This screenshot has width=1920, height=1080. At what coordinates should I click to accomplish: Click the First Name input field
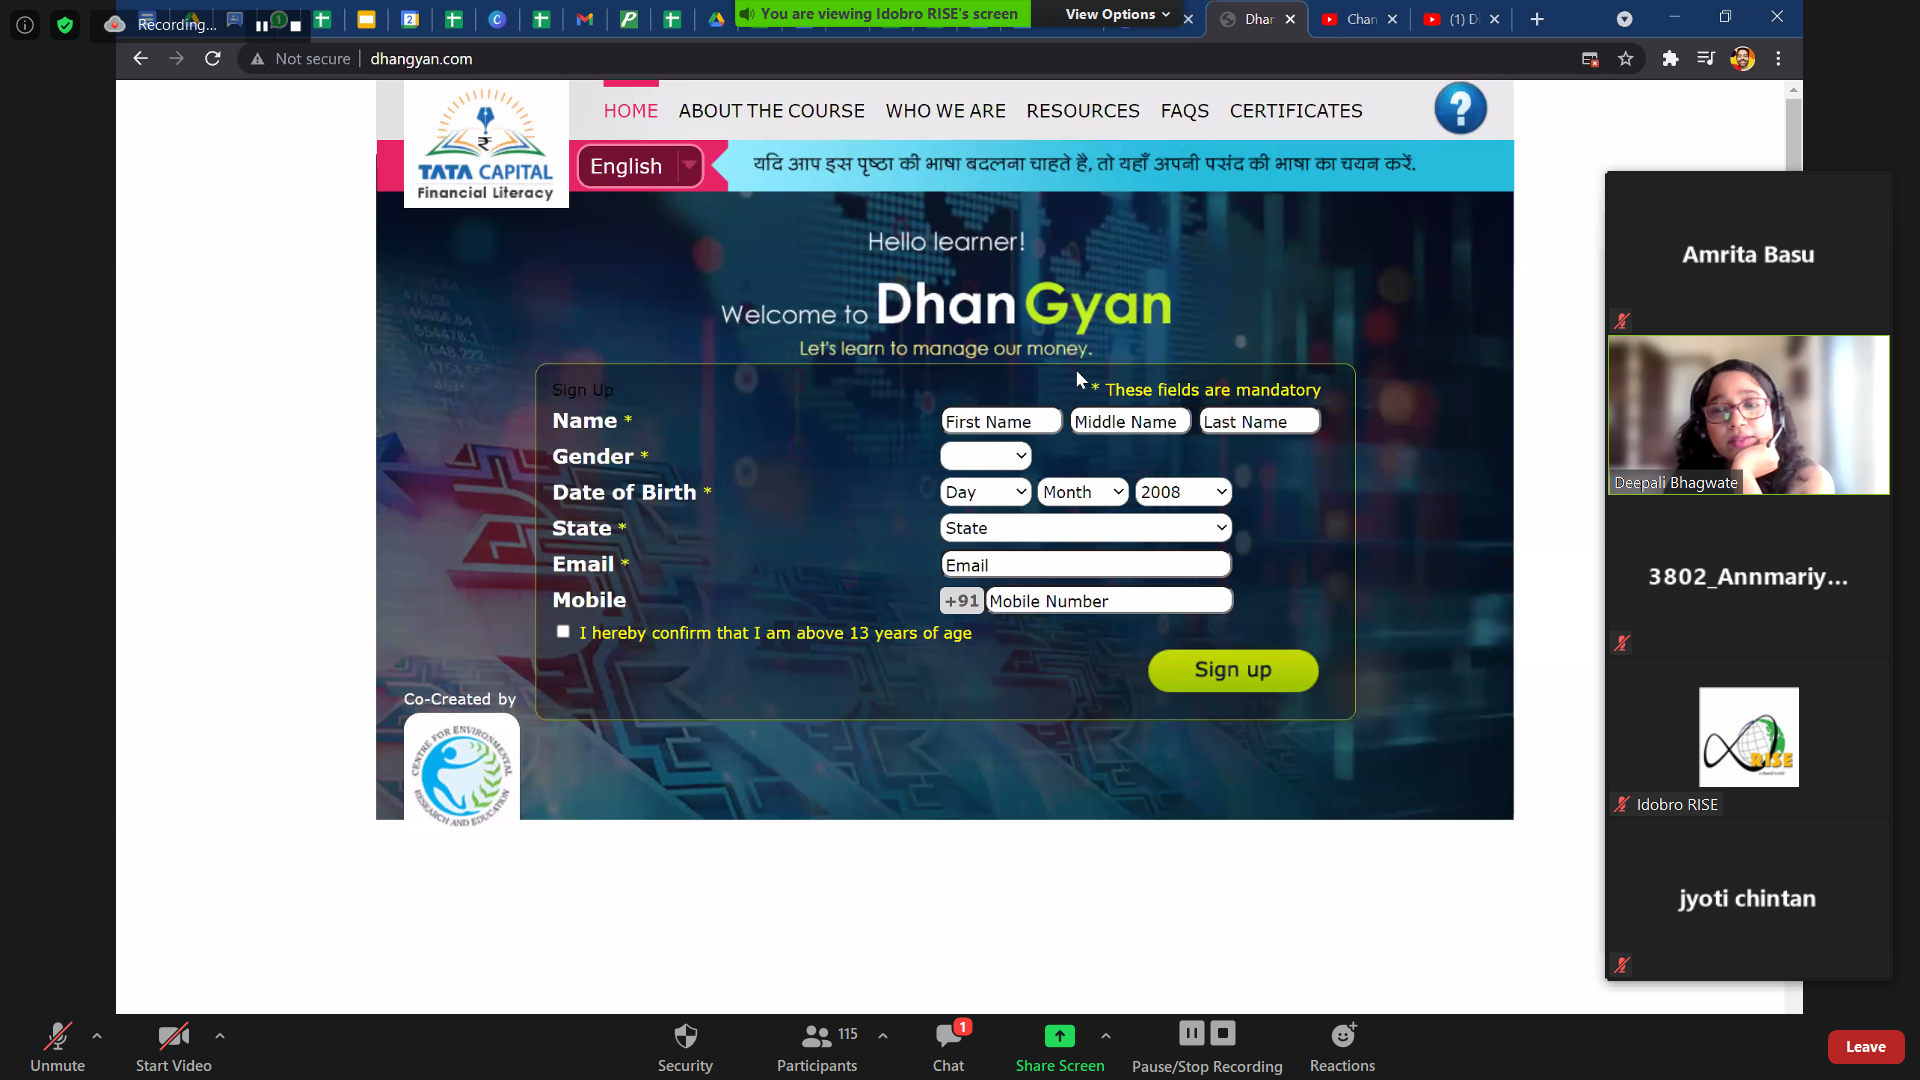pyautogui.click(x=1002, y=421)
